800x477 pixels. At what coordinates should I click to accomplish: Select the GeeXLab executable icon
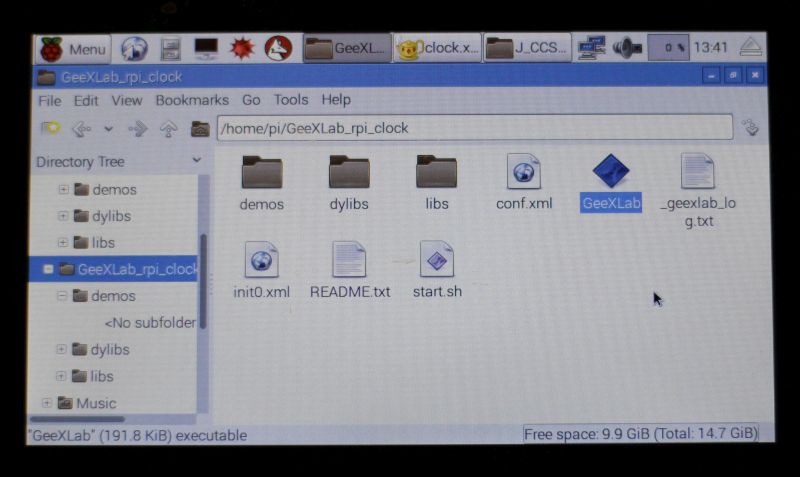tap(611, 171)
